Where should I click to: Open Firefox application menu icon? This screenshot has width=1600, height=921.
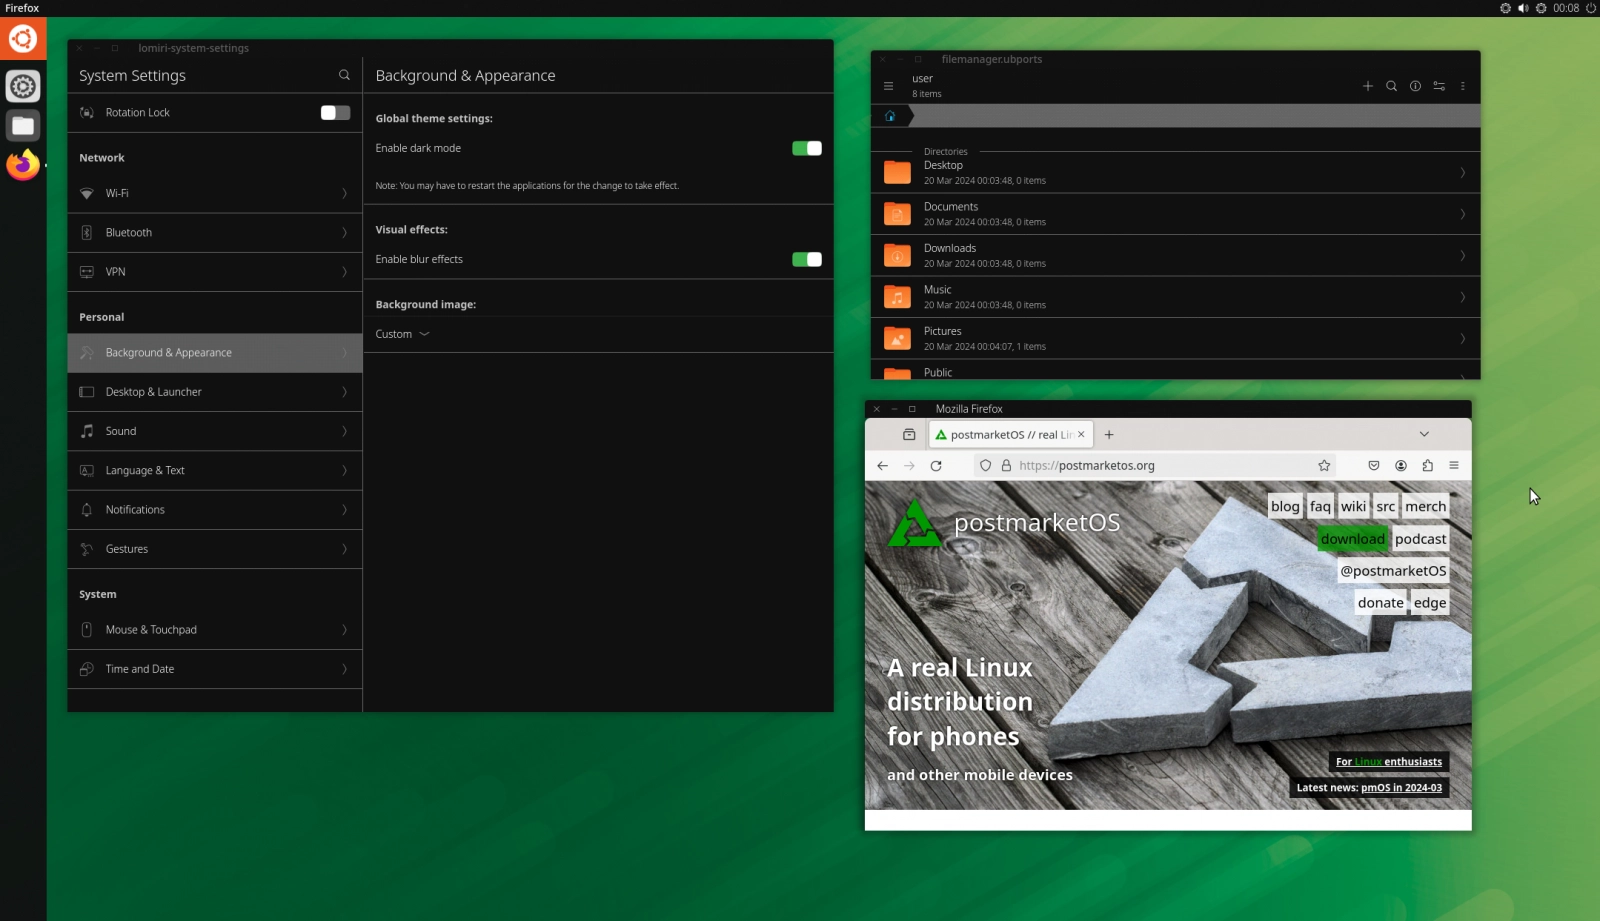[x=1454, y=465]
